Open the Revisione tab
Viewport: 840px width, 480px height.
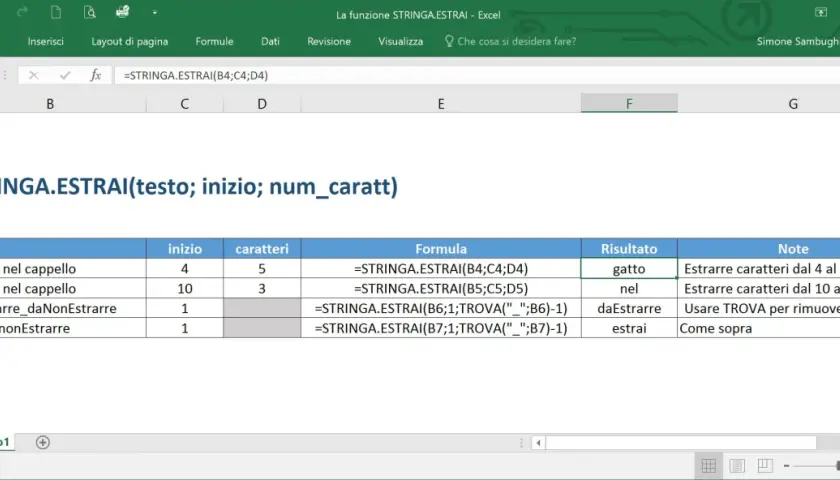click(329, 41)
